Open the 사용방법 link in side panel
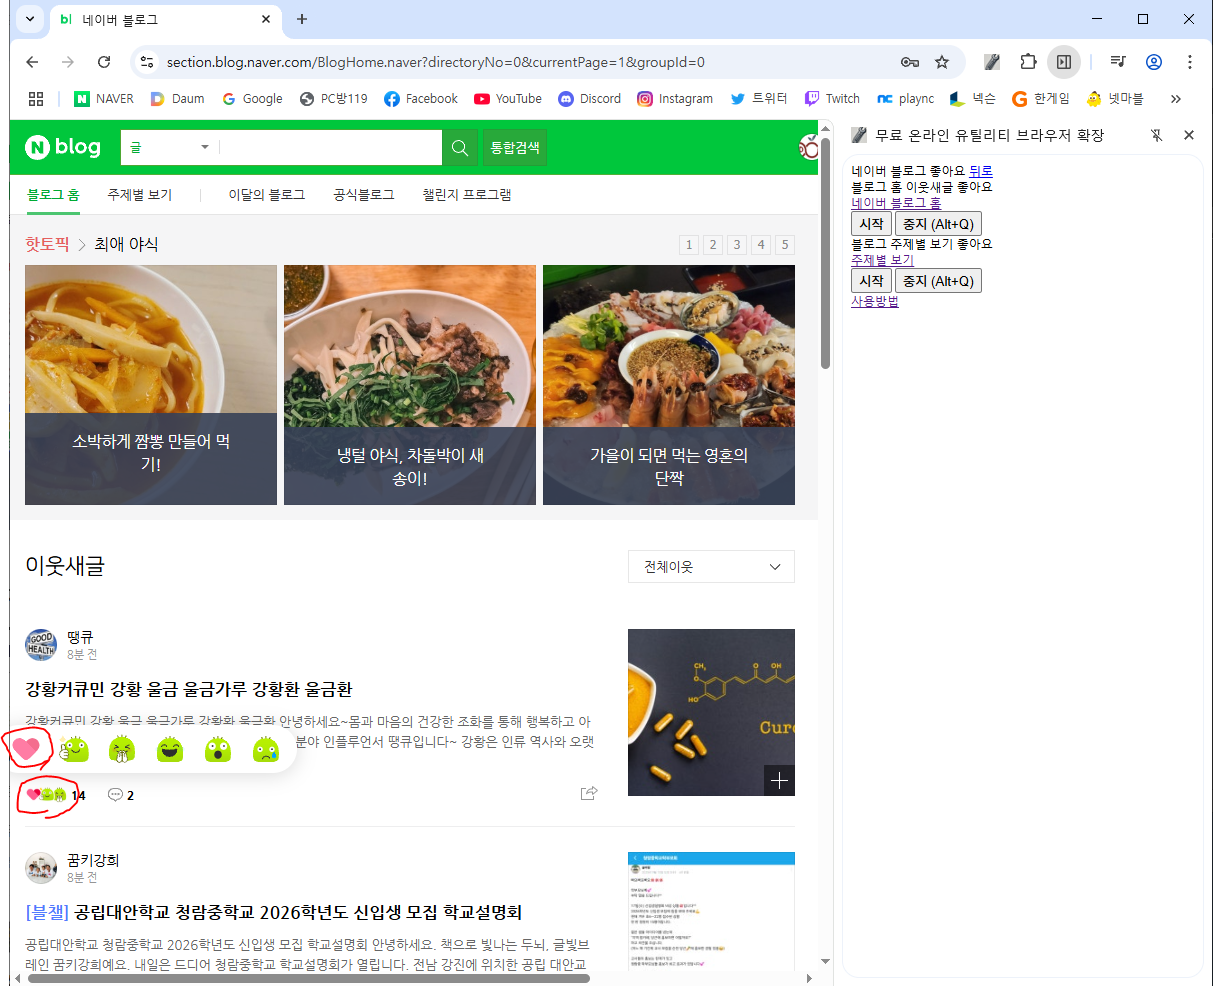1213x986 pixels. tap(874, 301)
